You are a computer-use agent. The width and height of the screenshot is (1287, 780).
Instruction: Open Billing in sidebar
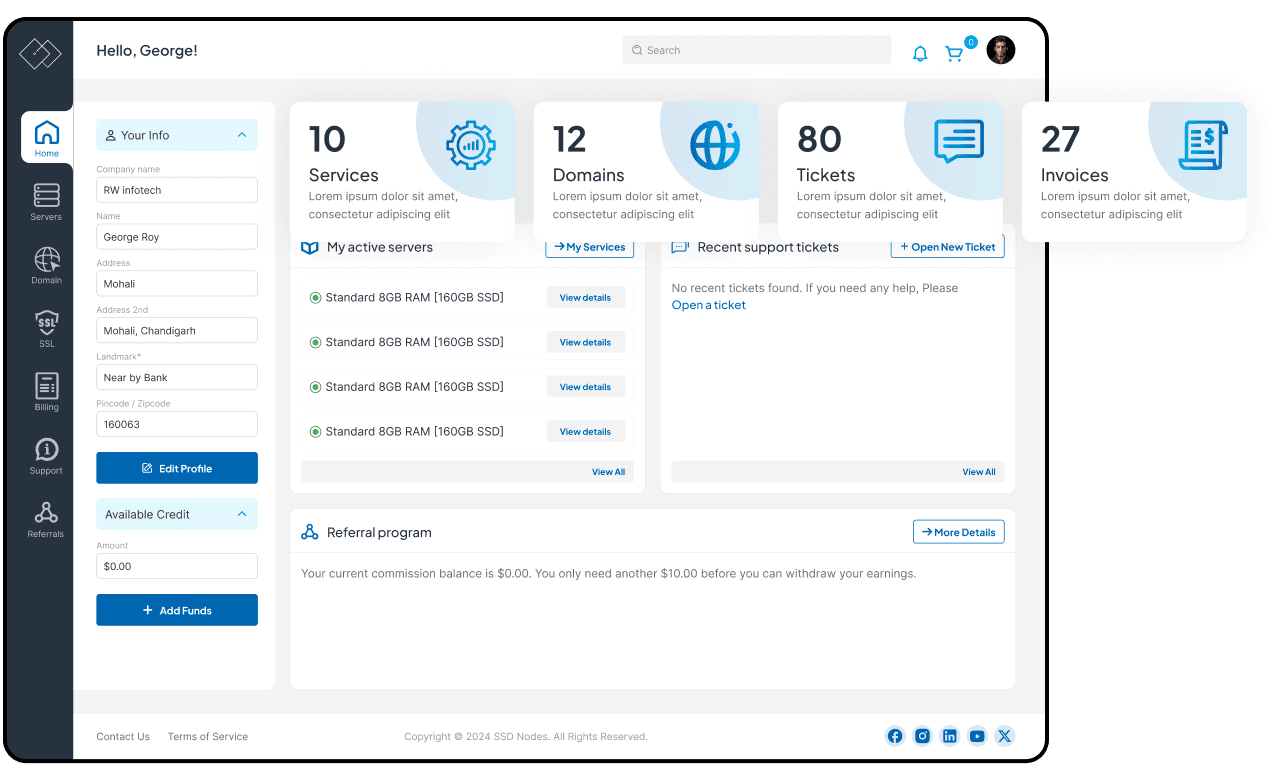tap(46, 392)
